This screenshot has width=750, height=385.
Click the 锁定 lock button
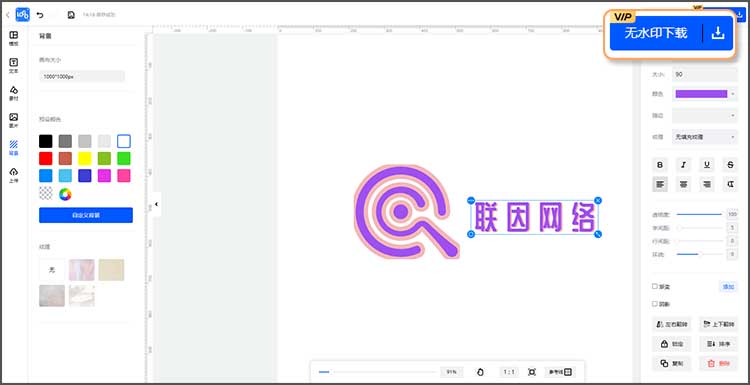click(x=672, y=344)
